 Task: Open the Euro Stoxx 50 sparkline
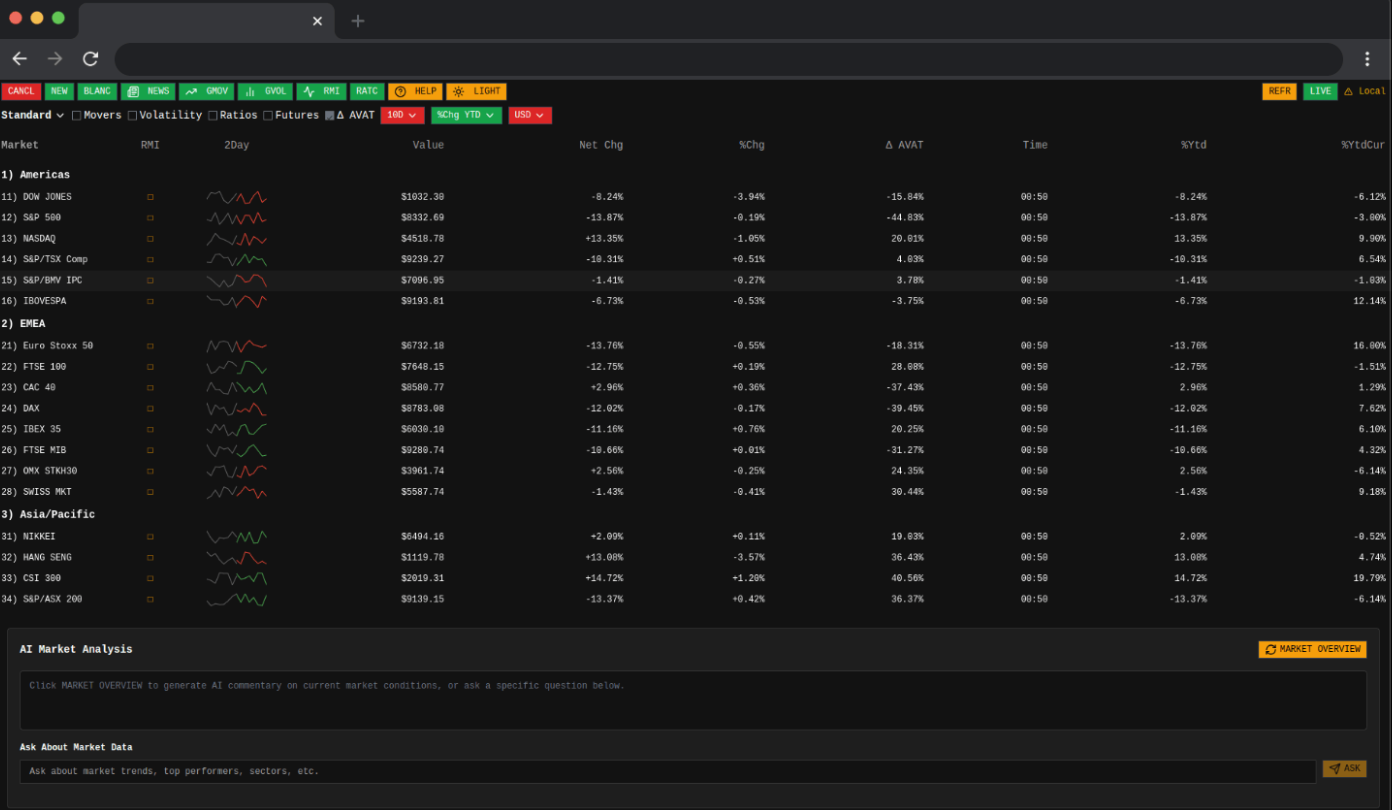(237, 346)
